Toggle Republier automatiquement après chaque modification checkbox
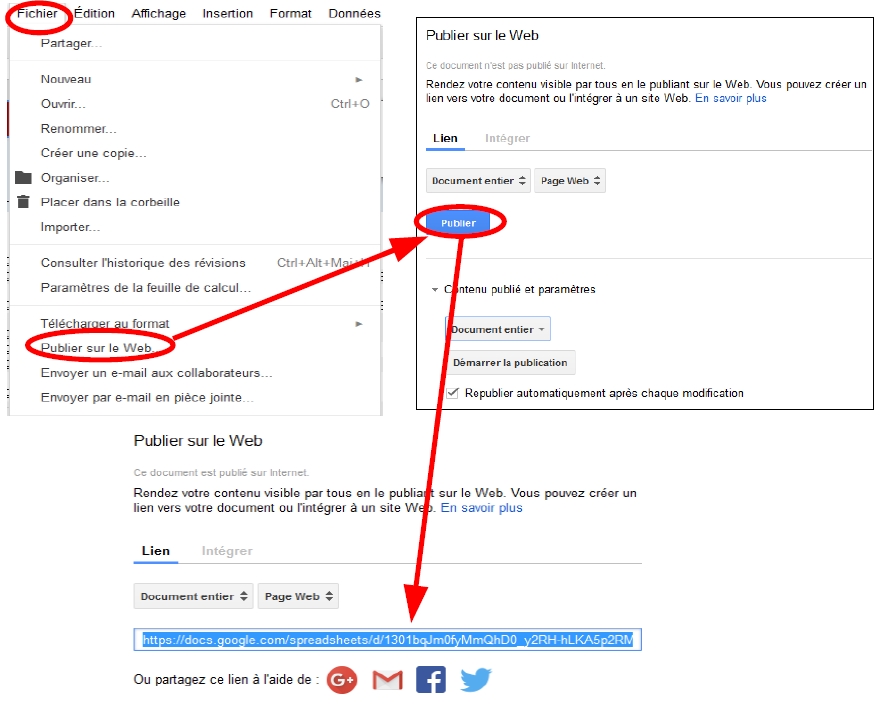Viewport: 882px width, 706px height. click(x=452, y=393)
